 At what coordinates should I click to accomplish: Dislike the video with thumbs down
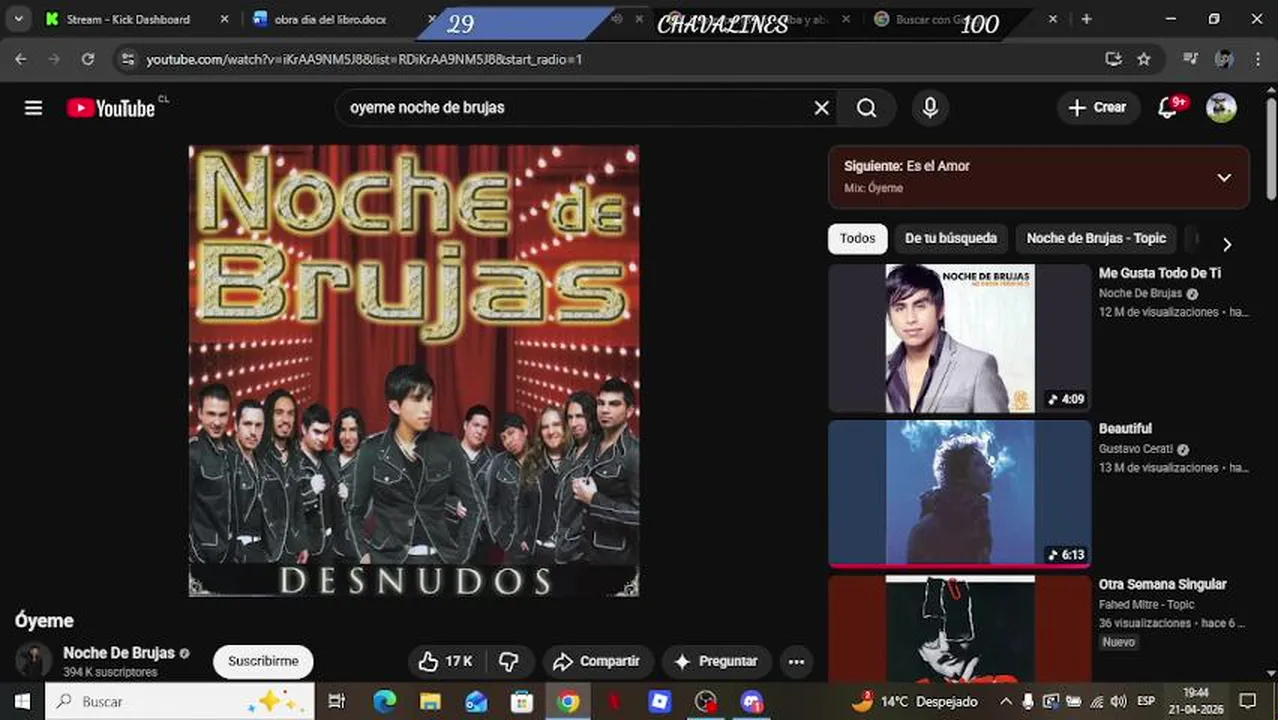click(x=509, y=661)
